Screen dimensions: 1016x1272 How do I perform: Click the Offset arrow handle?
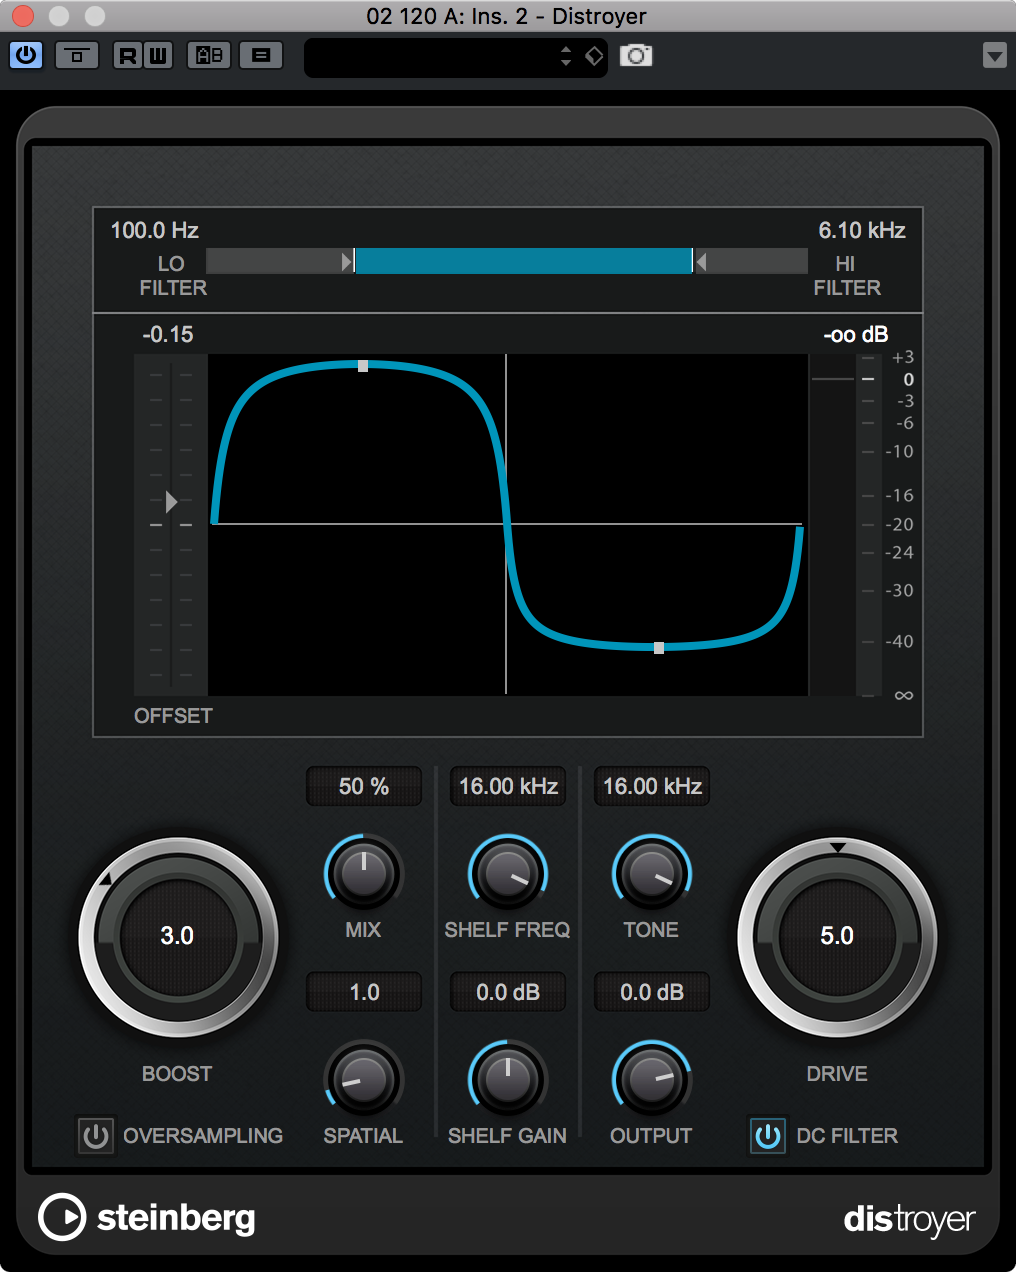[x=171, y=501]
